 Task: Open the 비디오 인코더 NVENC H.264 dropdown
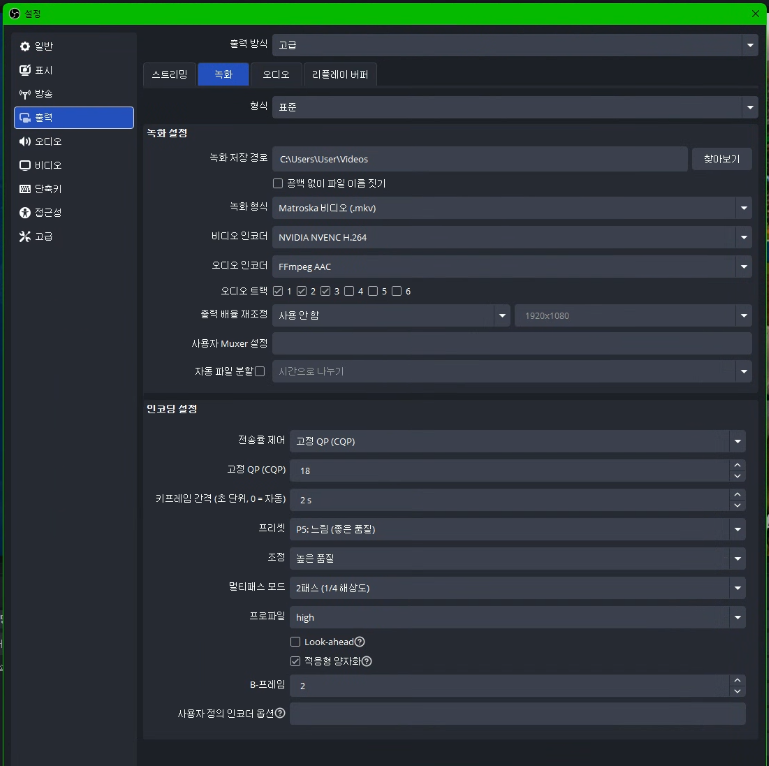pyautogui.click(x=743, y=238)
